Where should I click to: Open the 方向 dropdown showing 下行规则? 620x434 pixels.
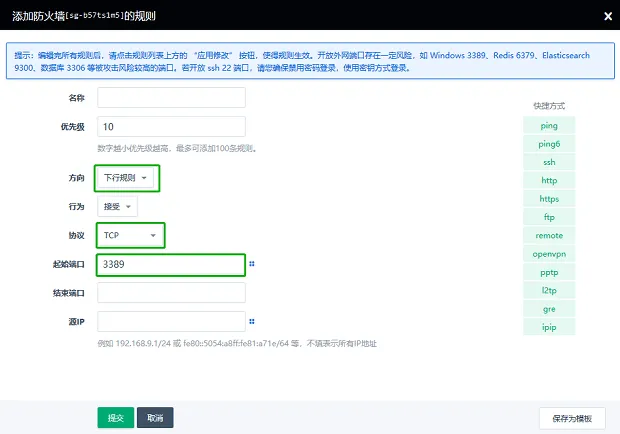point(127,178)
